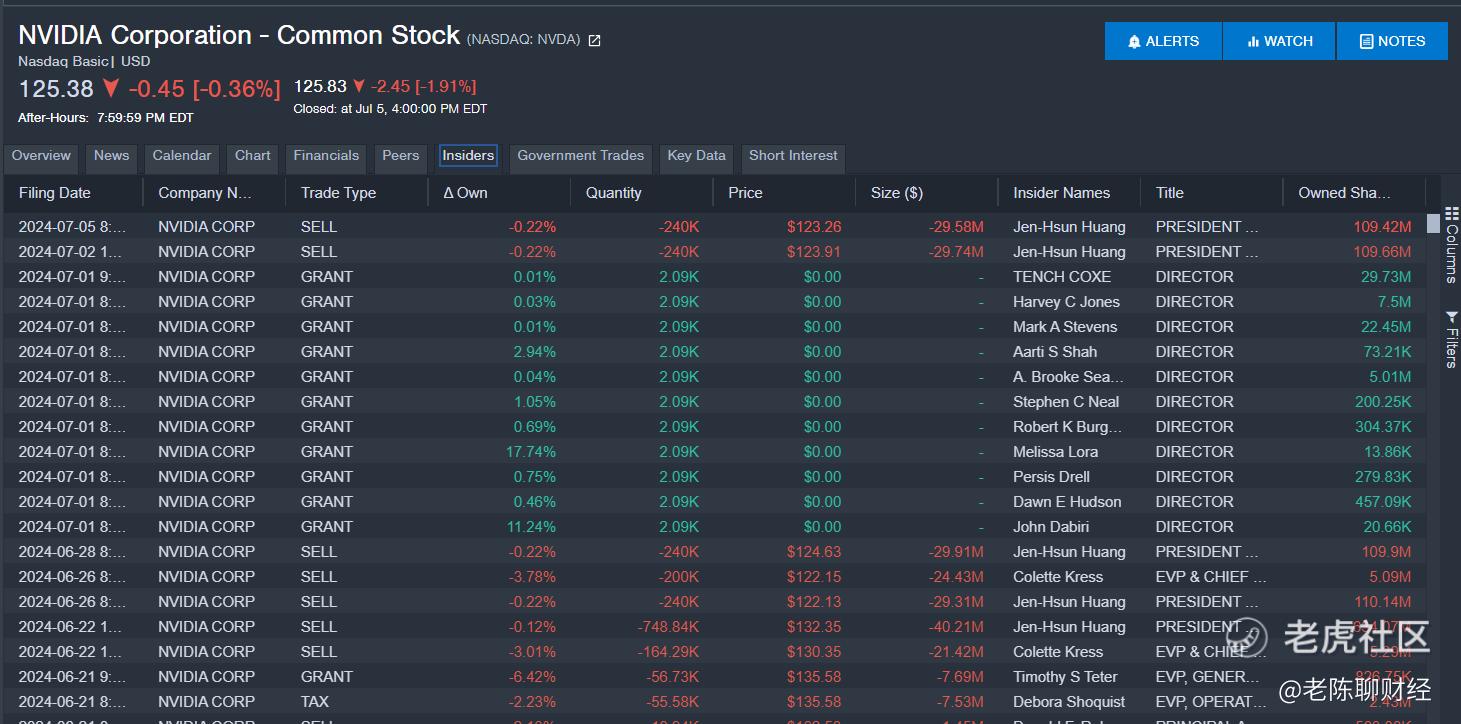
Task: Go to the Financials tab
Action: (x=326, y=156)
